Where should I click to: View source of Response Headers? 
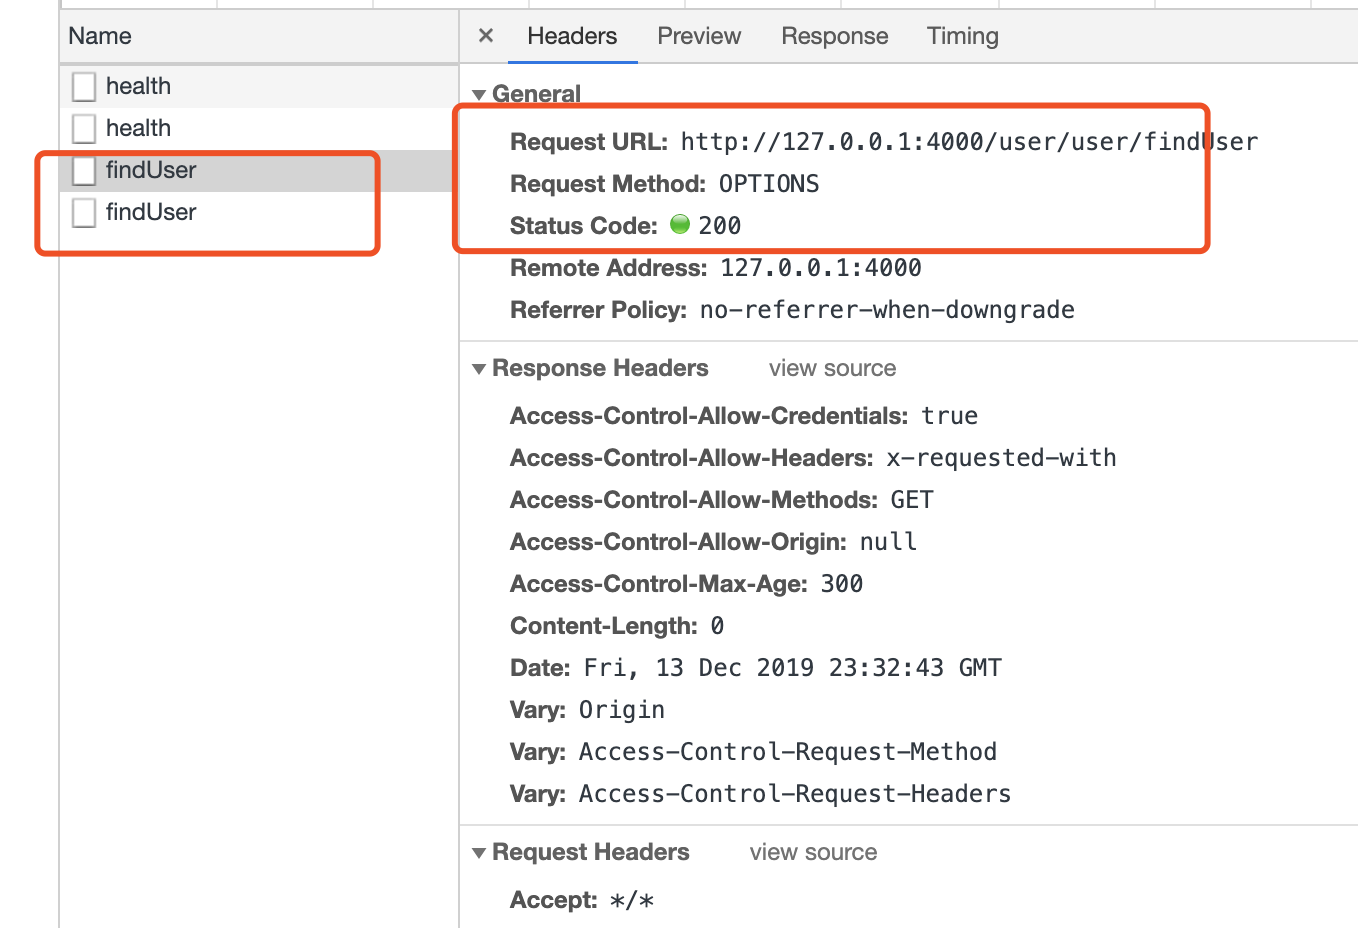coord(832,368)
